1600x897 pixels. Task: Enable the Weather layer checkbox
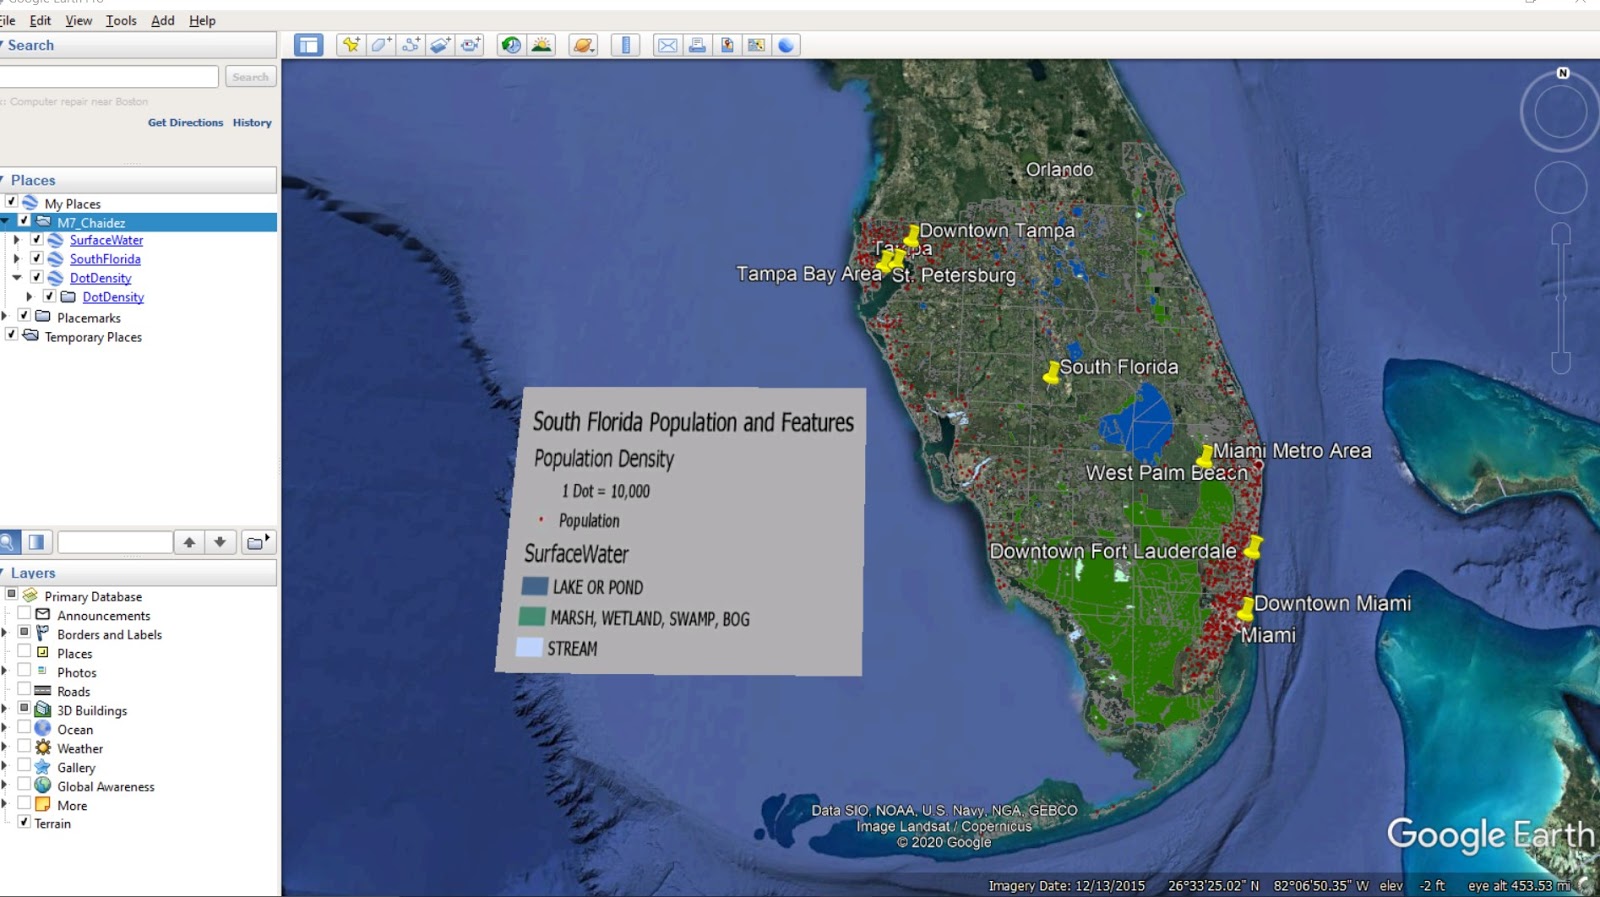[24, 747]
